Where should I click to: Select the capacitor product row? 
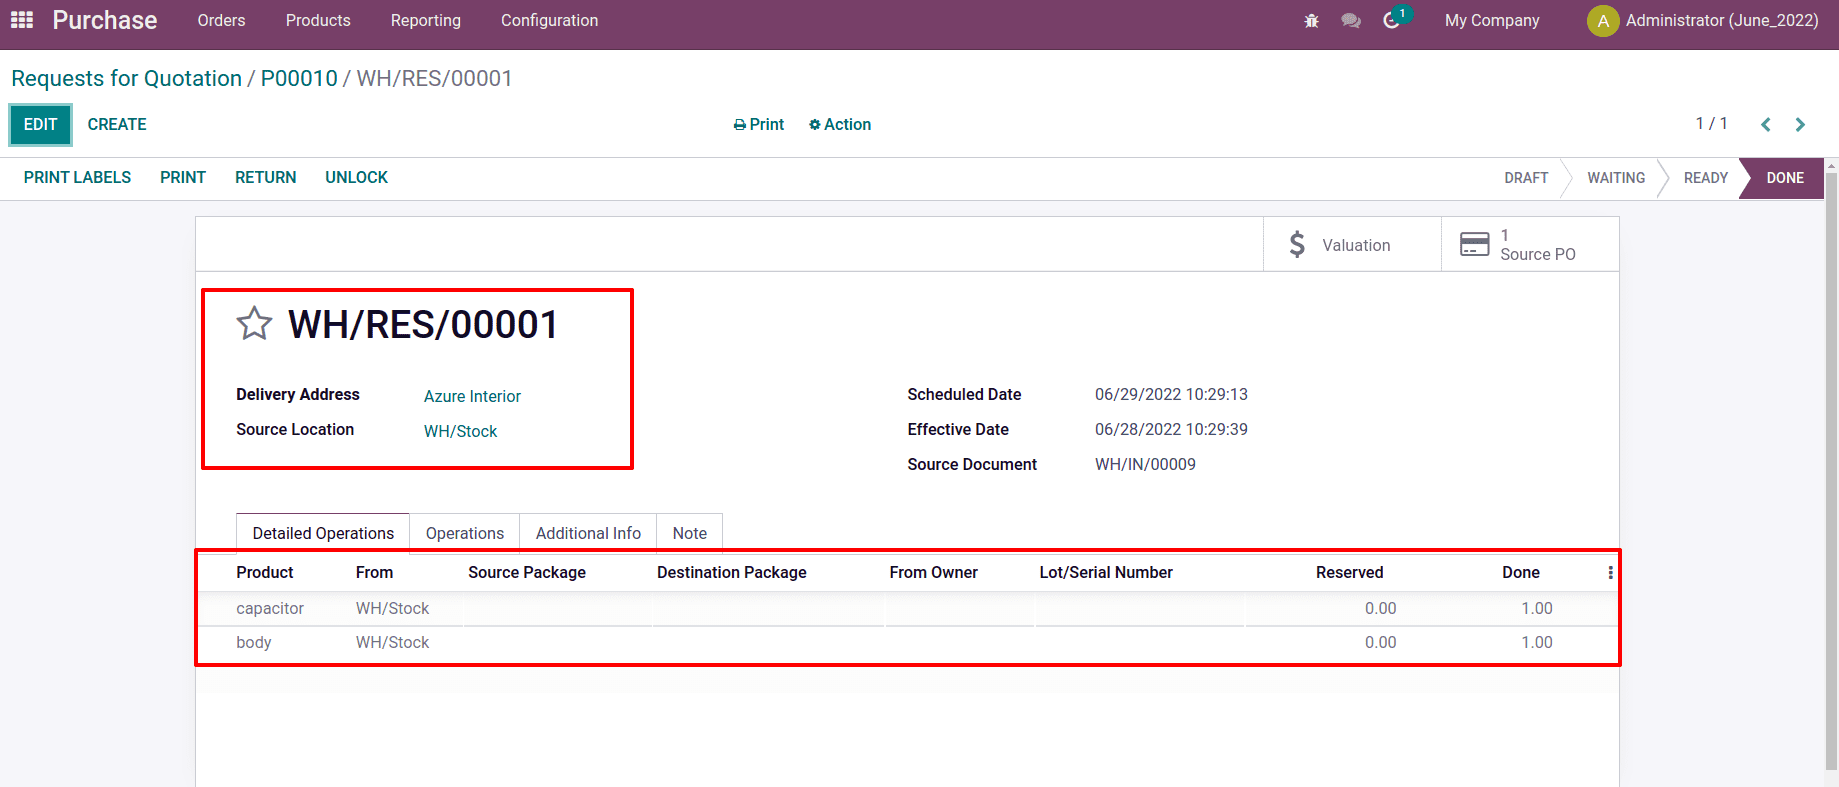tap(907, 608)
